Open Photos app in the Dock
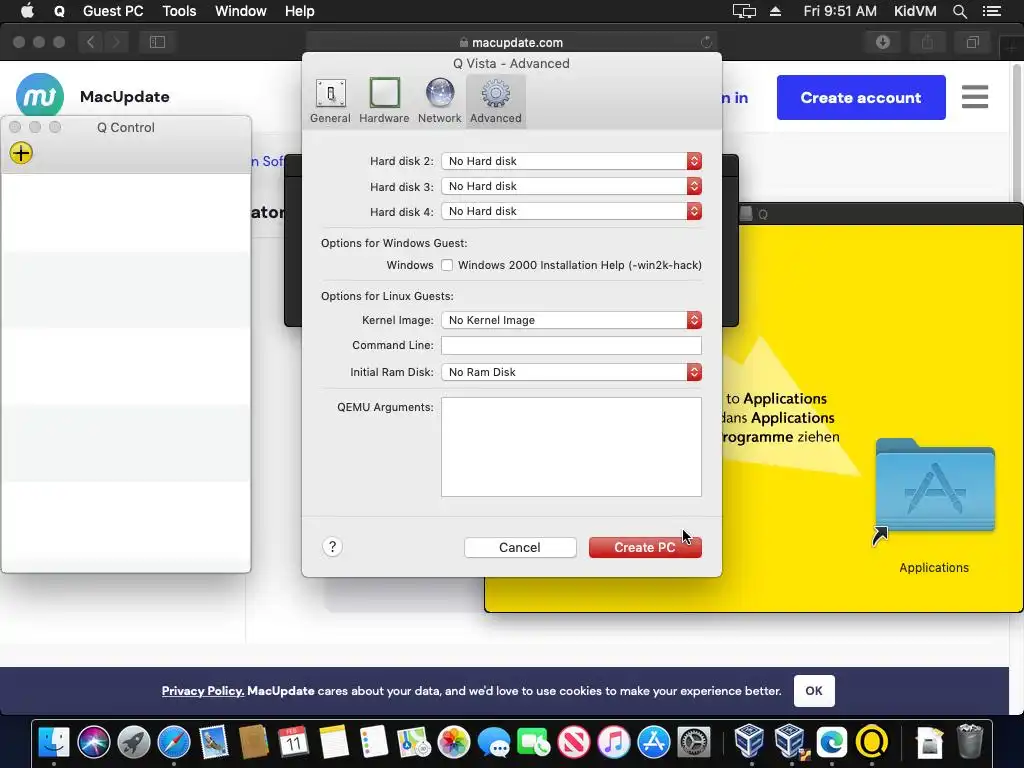The image size is (1024, 768). point(453,742)
